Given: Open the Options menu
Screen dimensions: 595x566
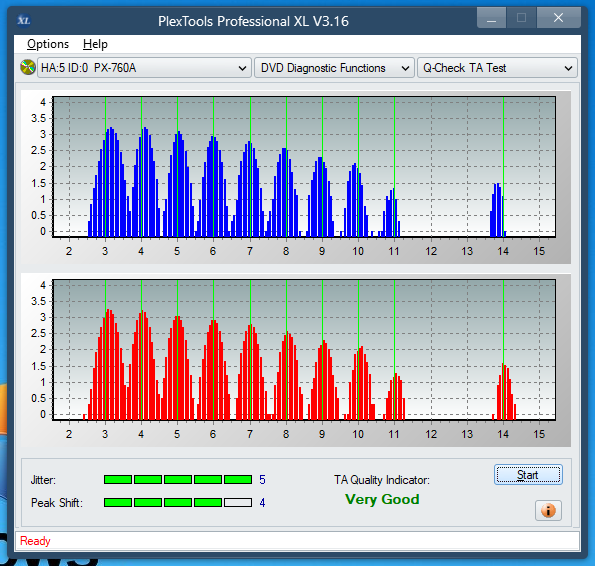Looking at the screenshot, I should (48, 44).
